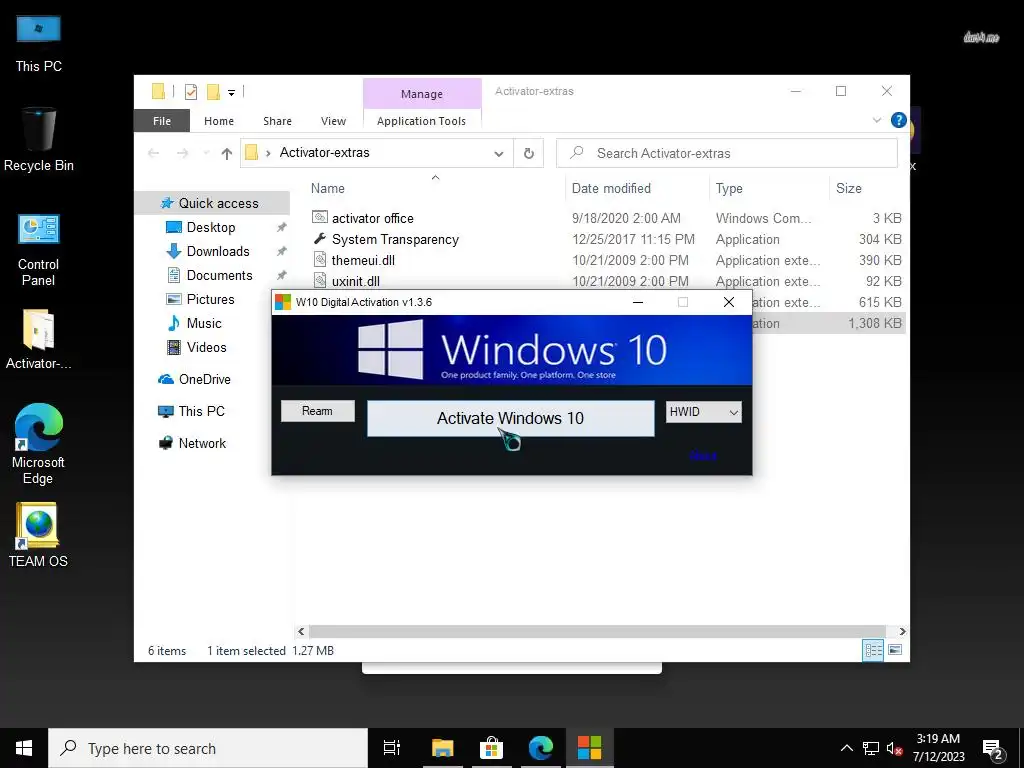Image resolution: width=1024 pixels, height=768 pixels.
Task: Open Customize Quick Access Toolbar dropdown
Action: 231,93
